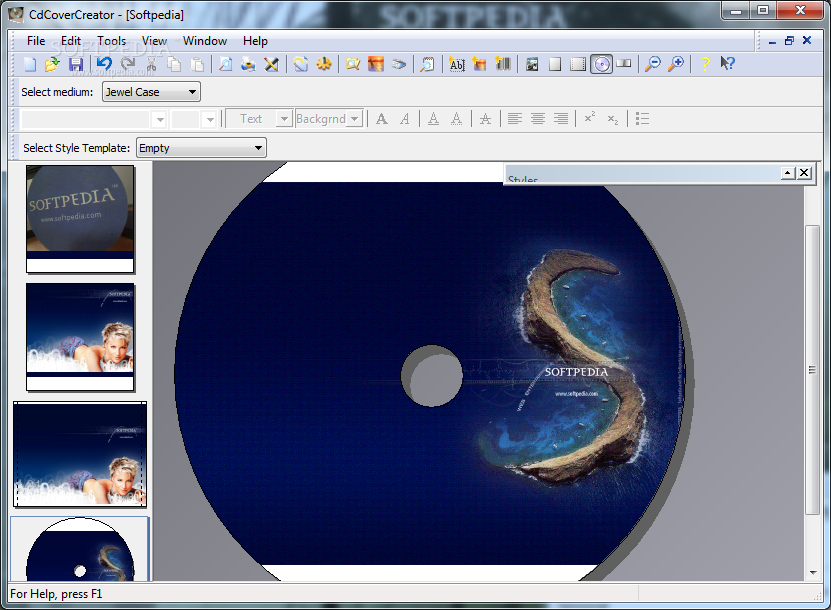Center align the text
Image resolution: width=831 pixels, height=610 pixels.
click(x=537, y=119)
